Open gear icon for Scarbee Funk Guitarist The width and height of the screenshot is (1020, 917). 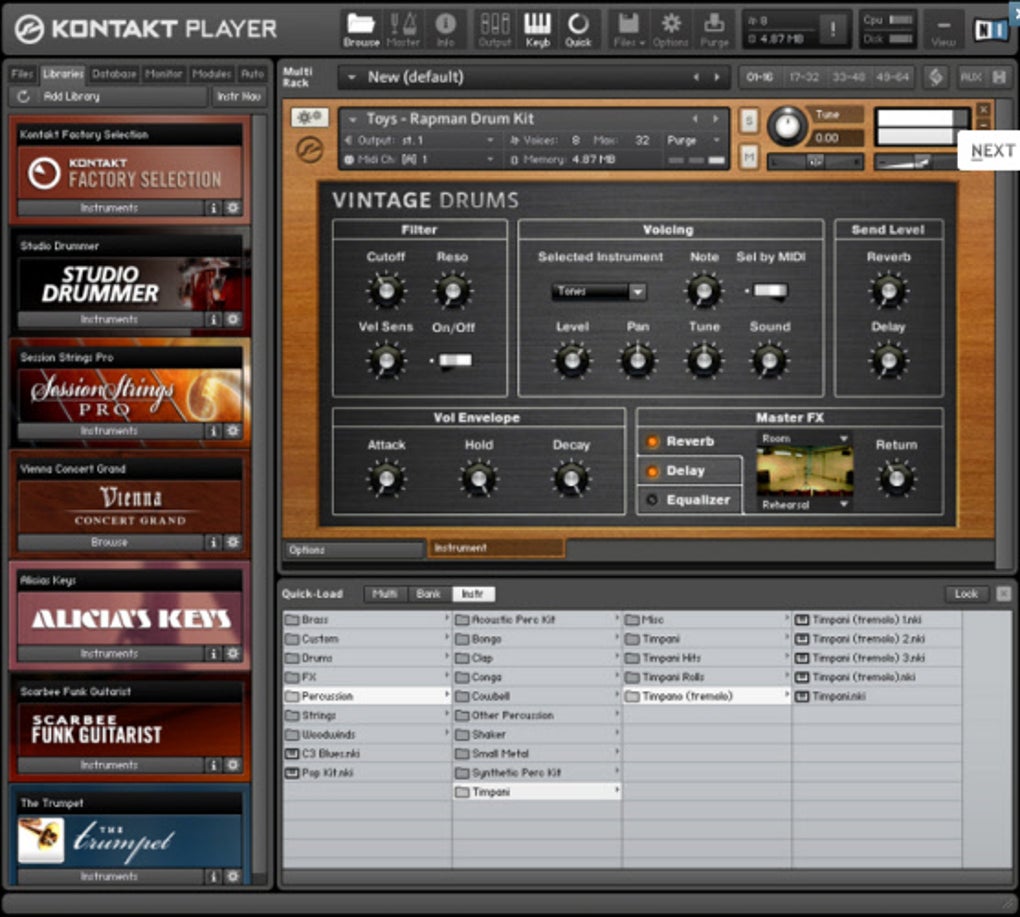(x=232, y=765)
